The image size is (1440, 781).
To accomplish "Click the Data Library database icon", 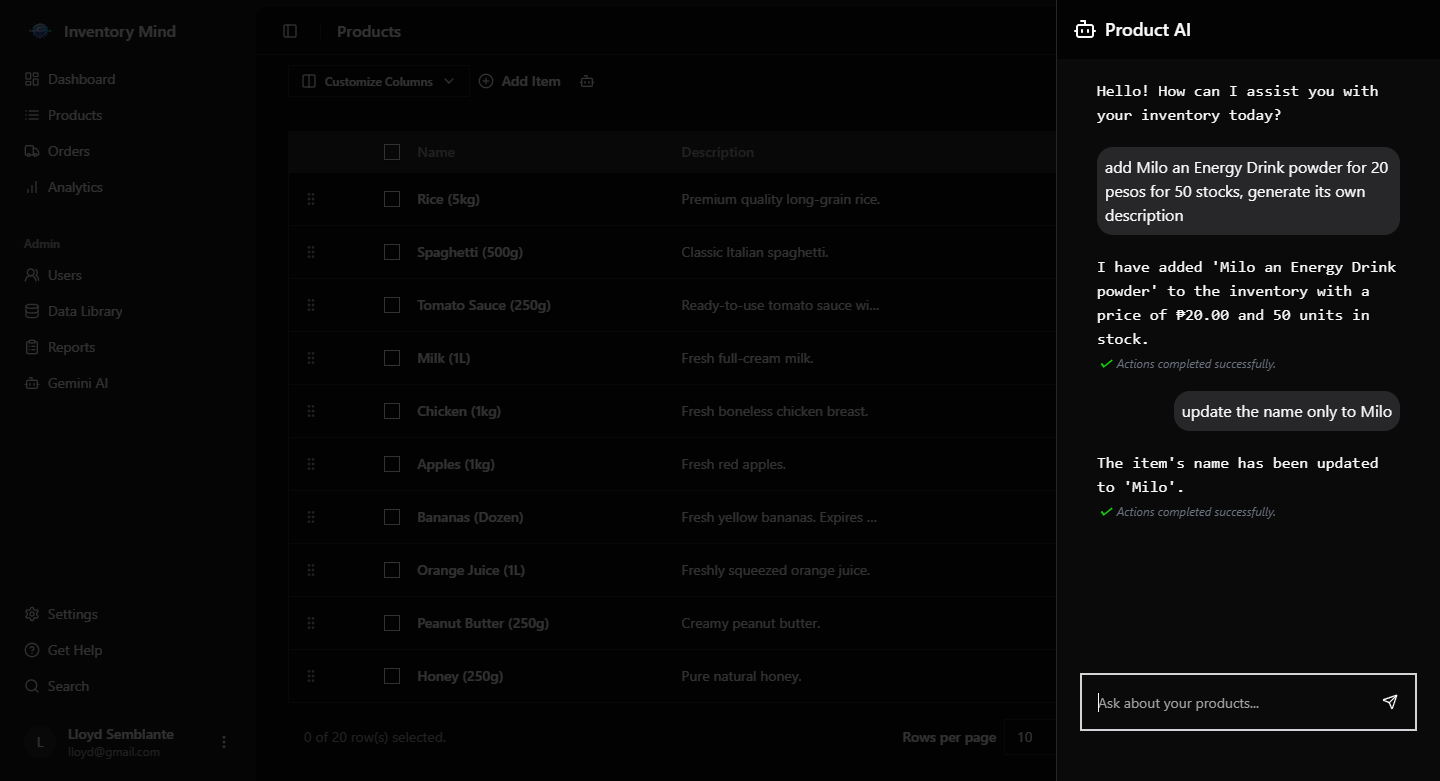I will tap(32, 311).
